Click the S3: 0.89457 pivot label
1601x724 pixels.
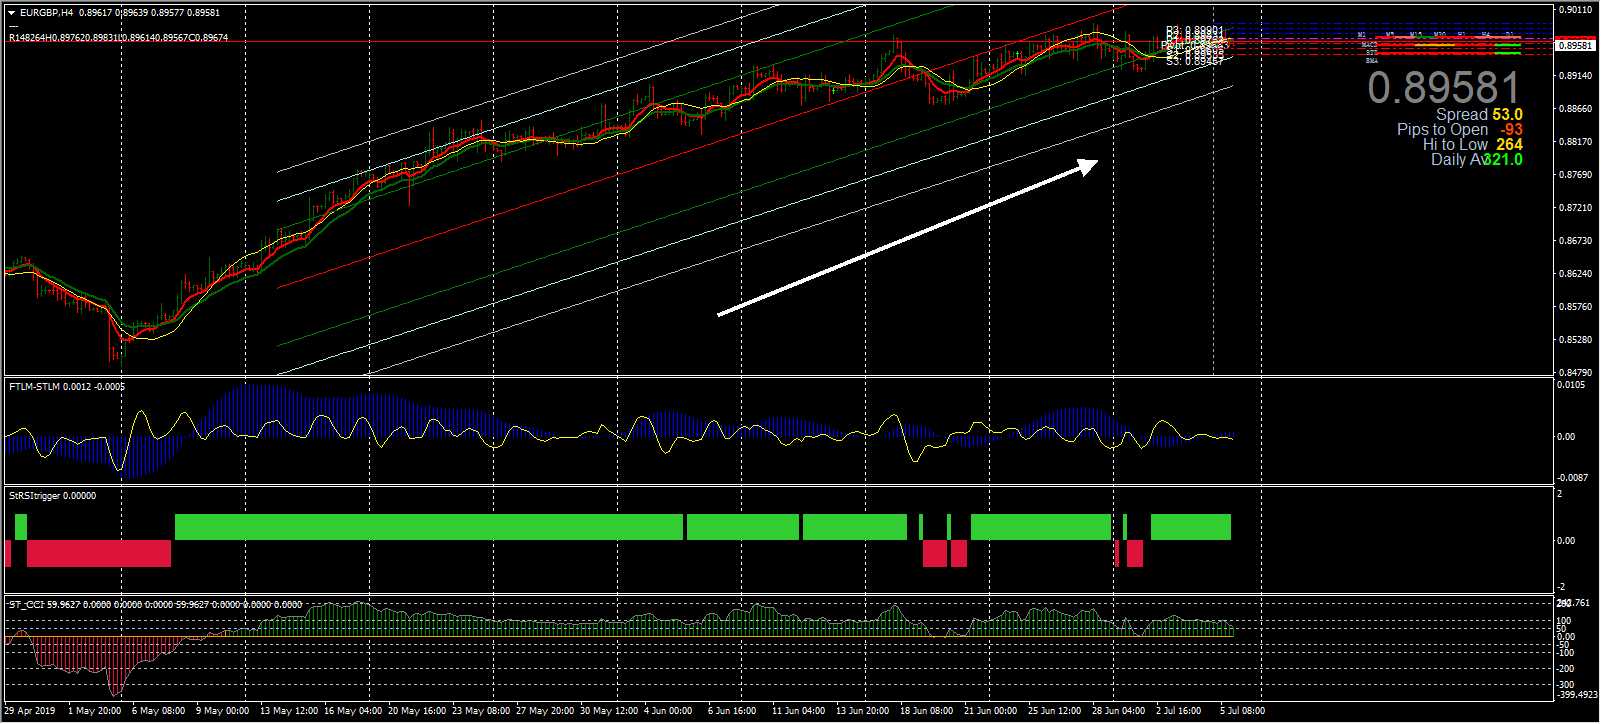point(1195,62)
